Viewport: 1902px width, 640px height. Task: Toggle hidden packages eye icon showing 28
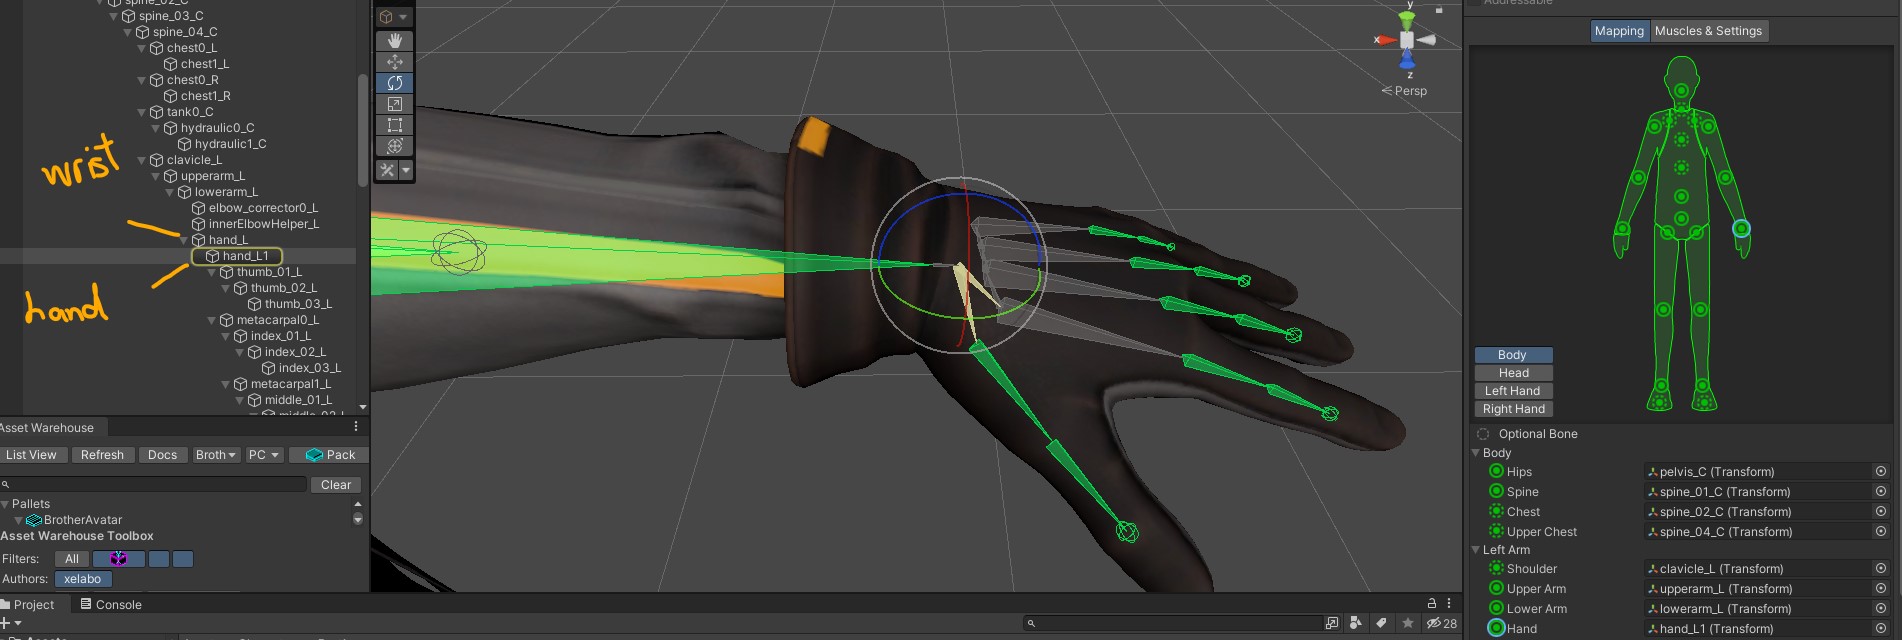1441,623
